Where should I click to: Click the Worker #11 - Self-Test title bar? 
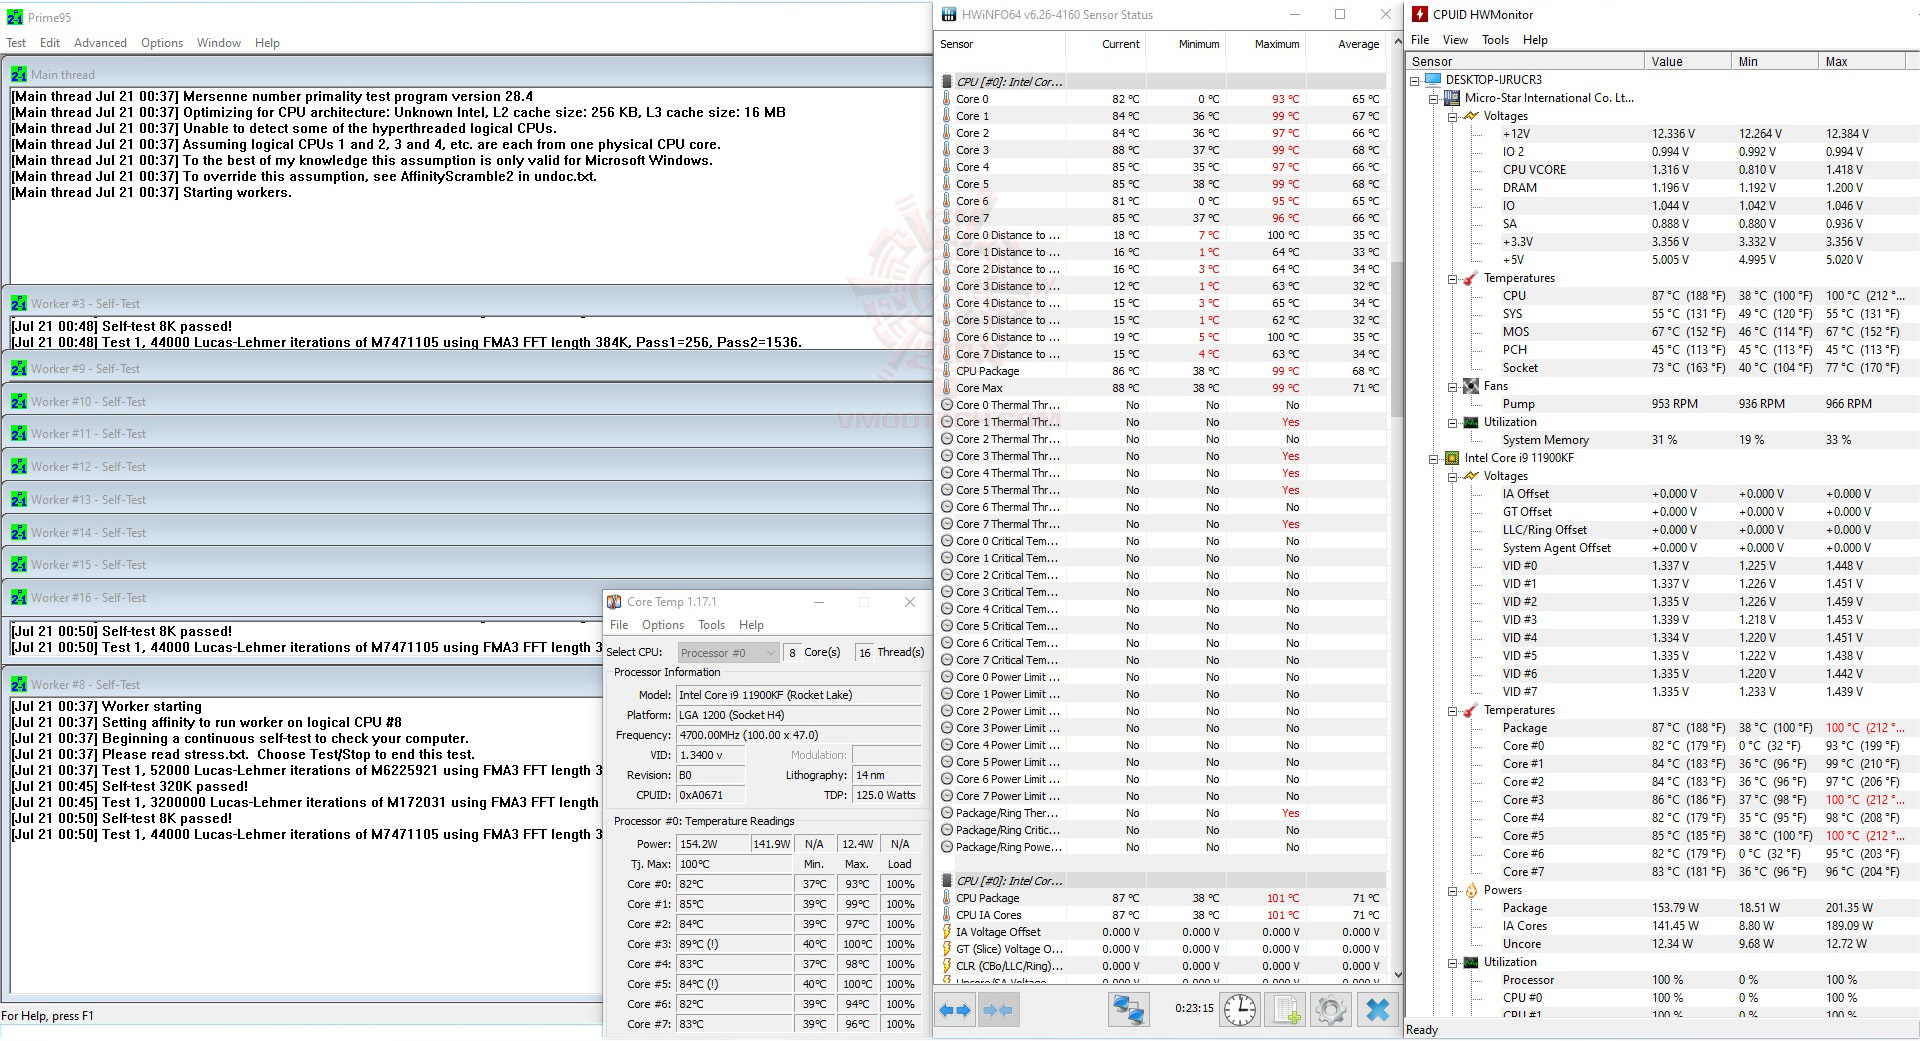[468, 434]
